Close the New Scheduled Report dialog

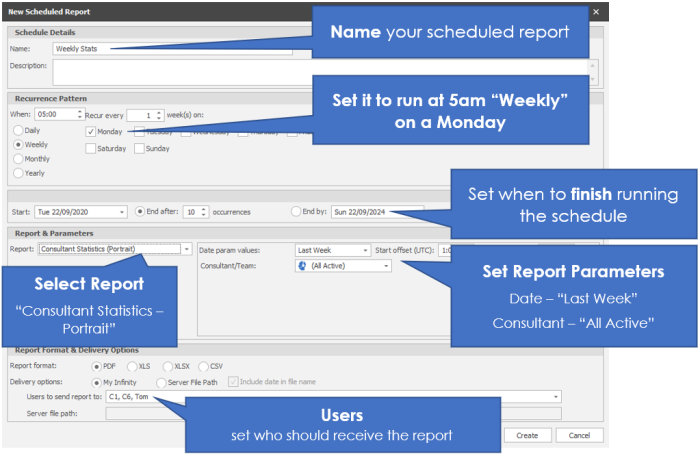596,11
